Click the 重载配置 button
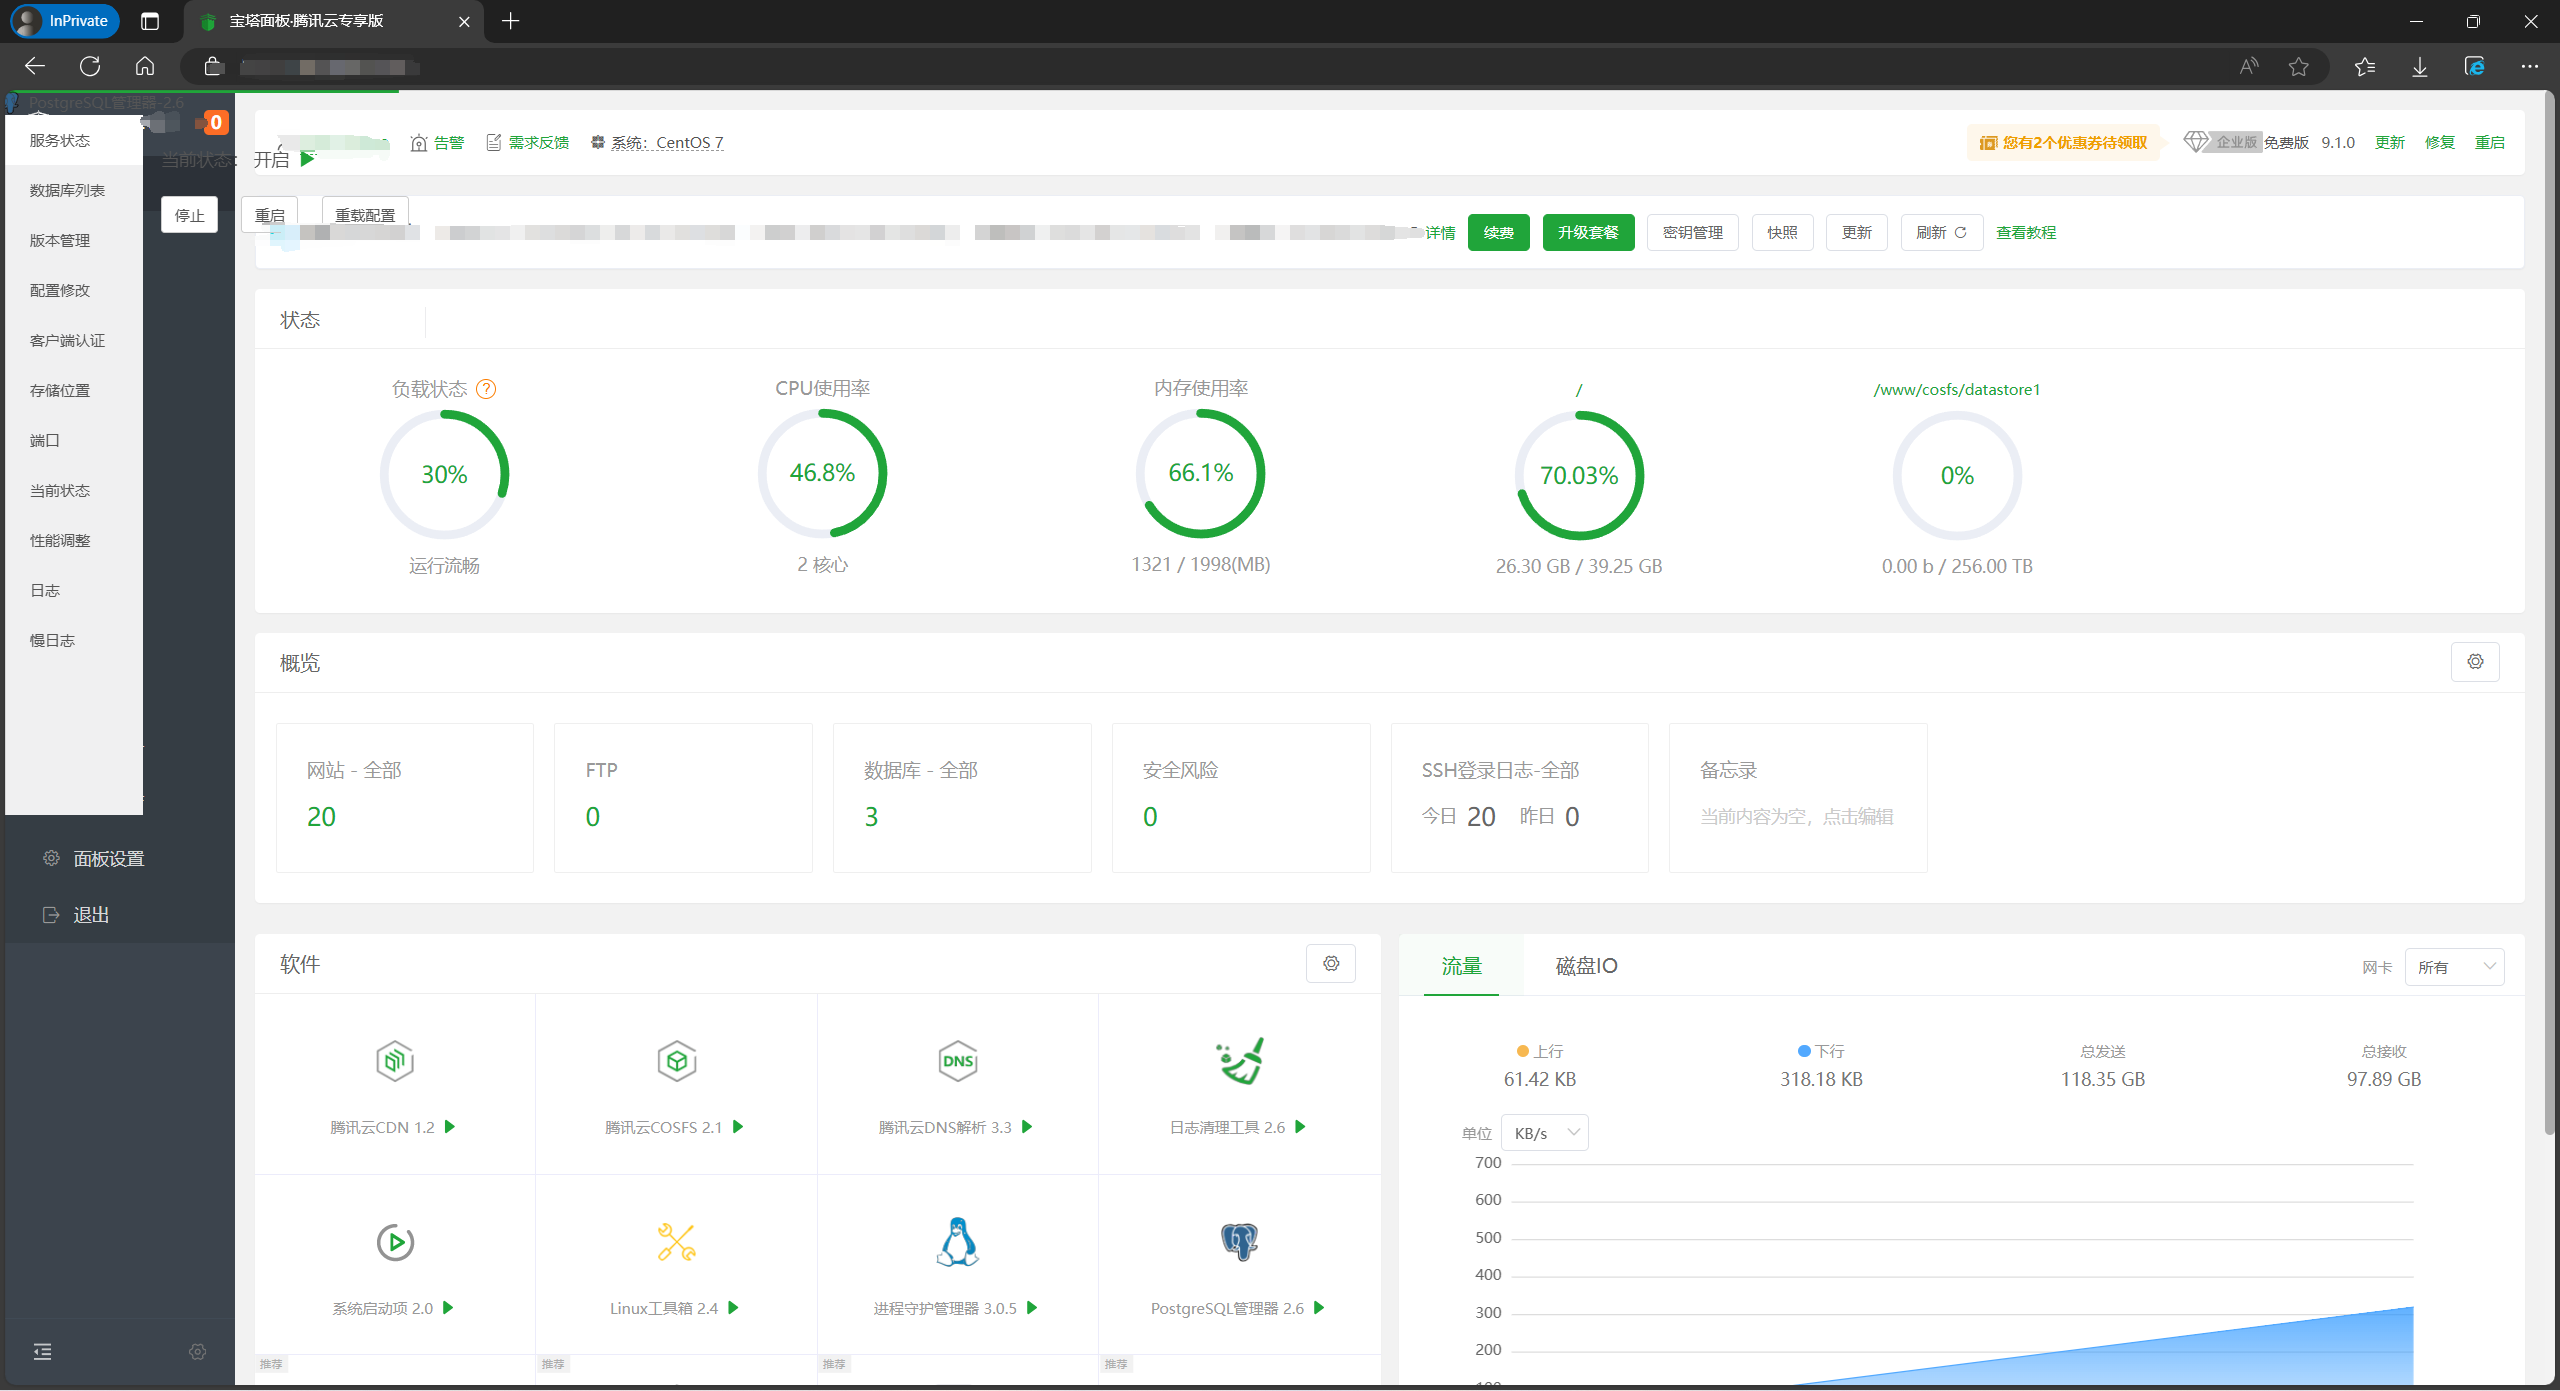The width and height of the screenshot is (2560, 1391). (365, 215)
